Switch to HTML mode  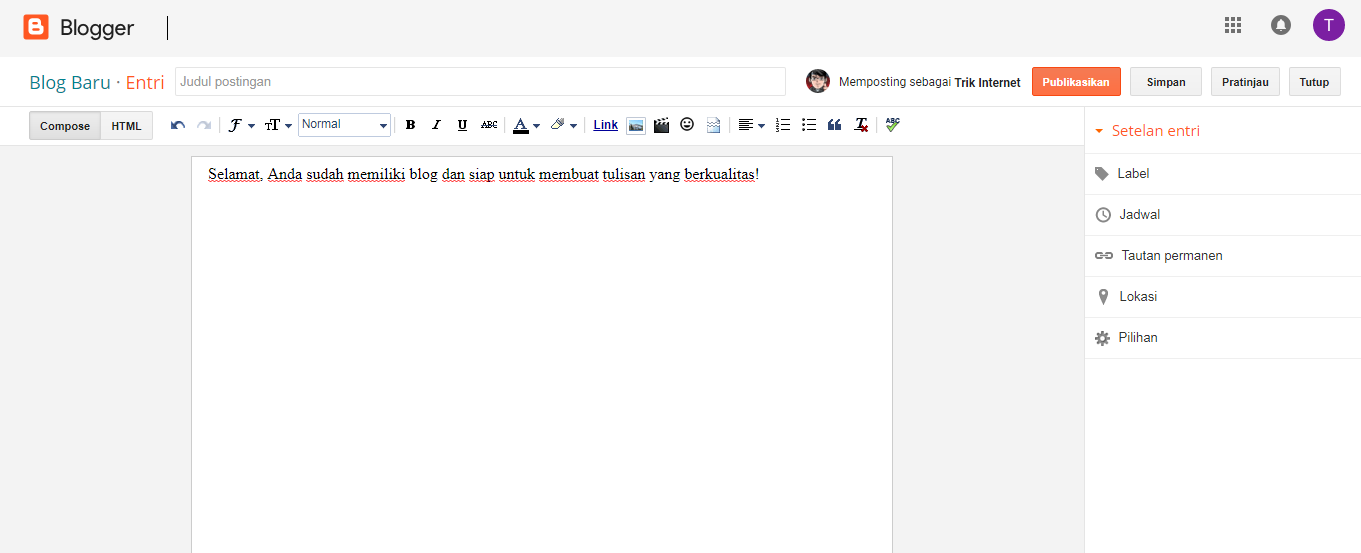(x=127, y=126)
